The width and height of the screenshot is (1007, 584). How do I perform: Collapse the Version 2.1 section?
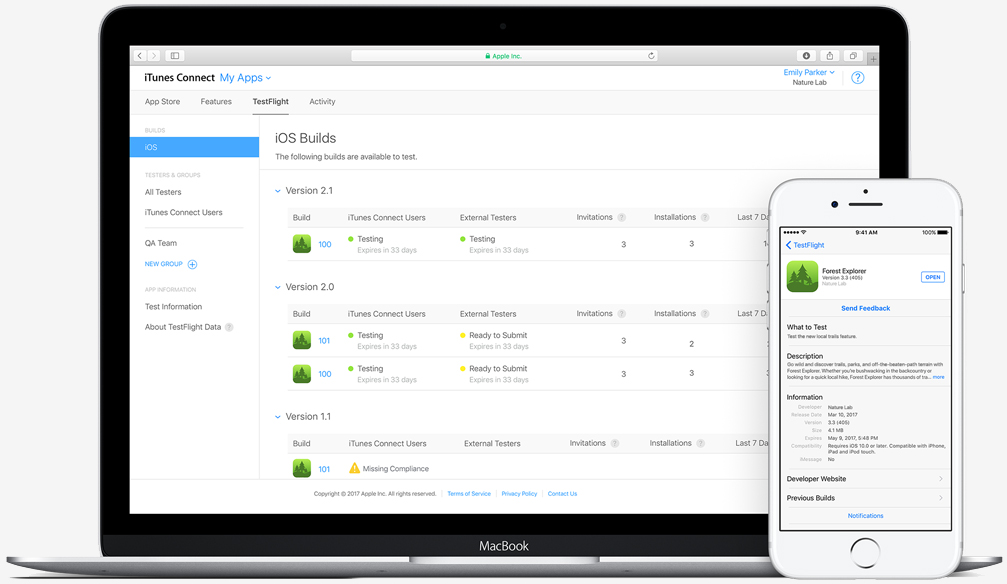[x=277, y=191]
